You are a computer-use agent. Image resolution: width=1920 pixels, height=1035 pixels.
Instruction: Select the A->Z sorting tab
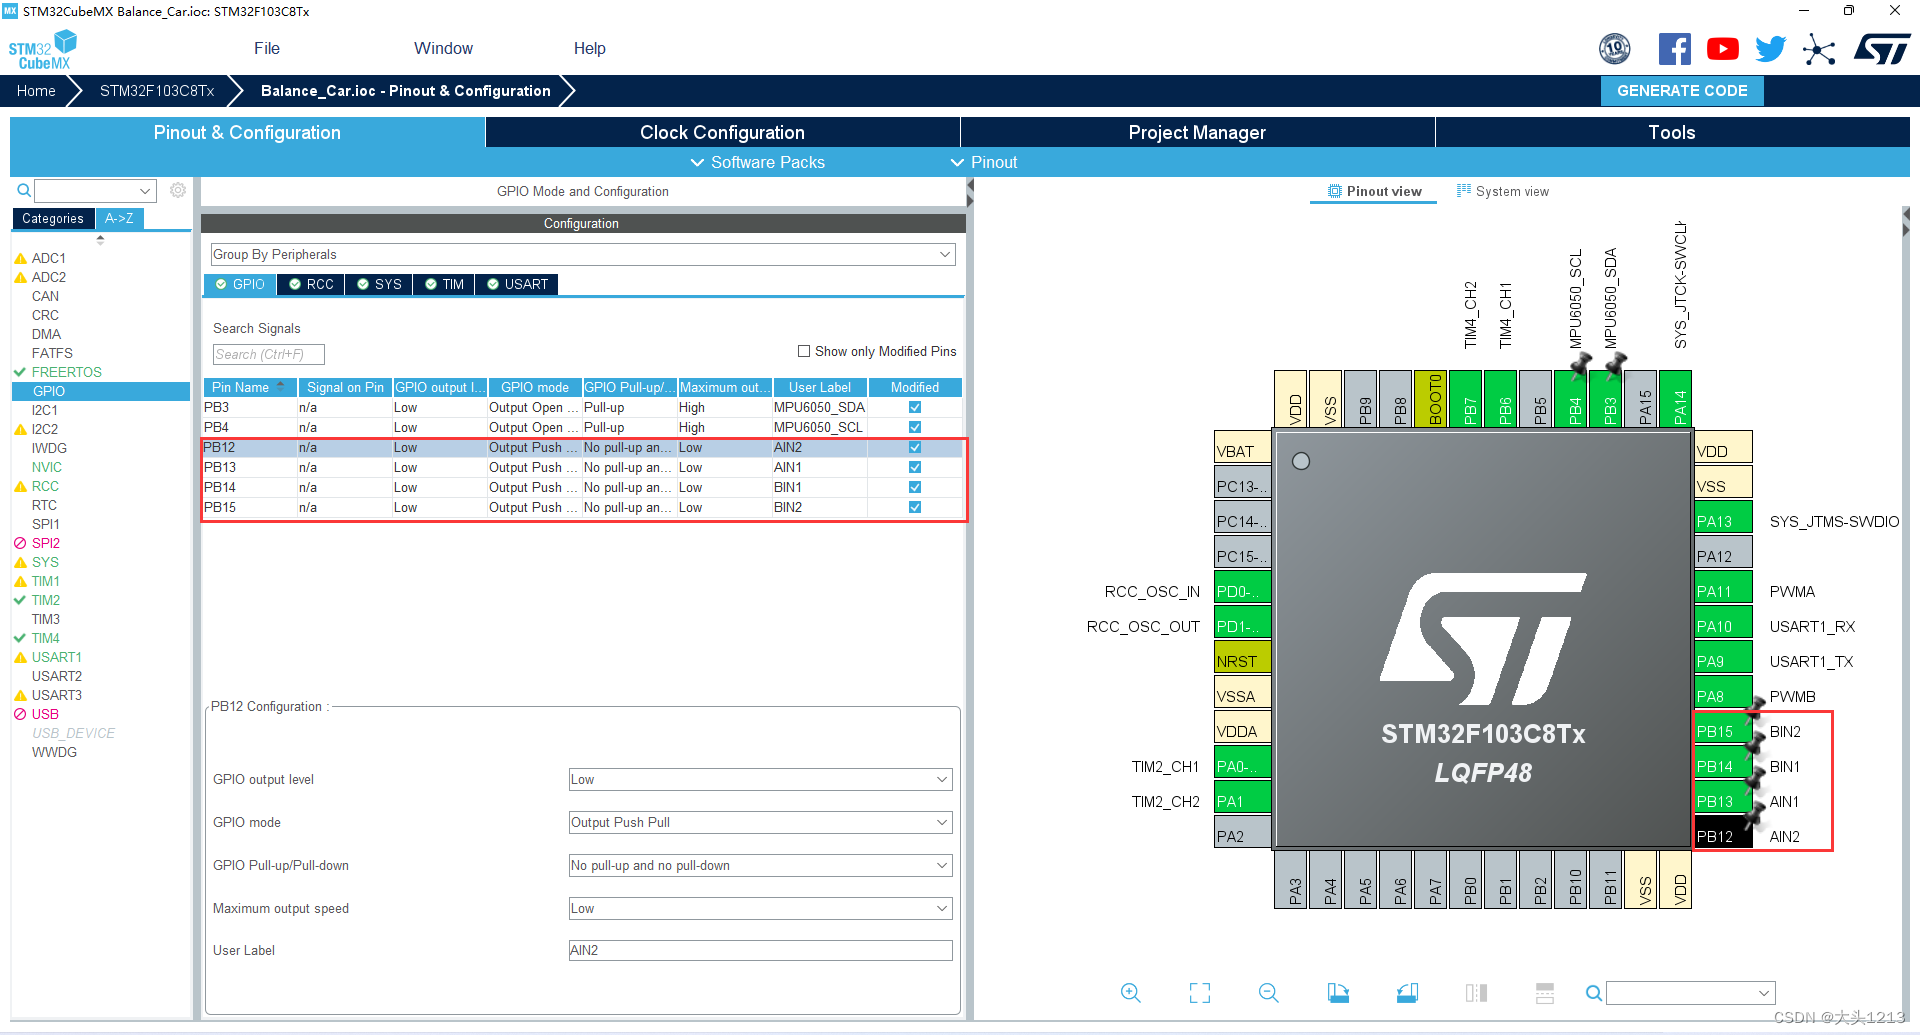[x=119, y=218]
